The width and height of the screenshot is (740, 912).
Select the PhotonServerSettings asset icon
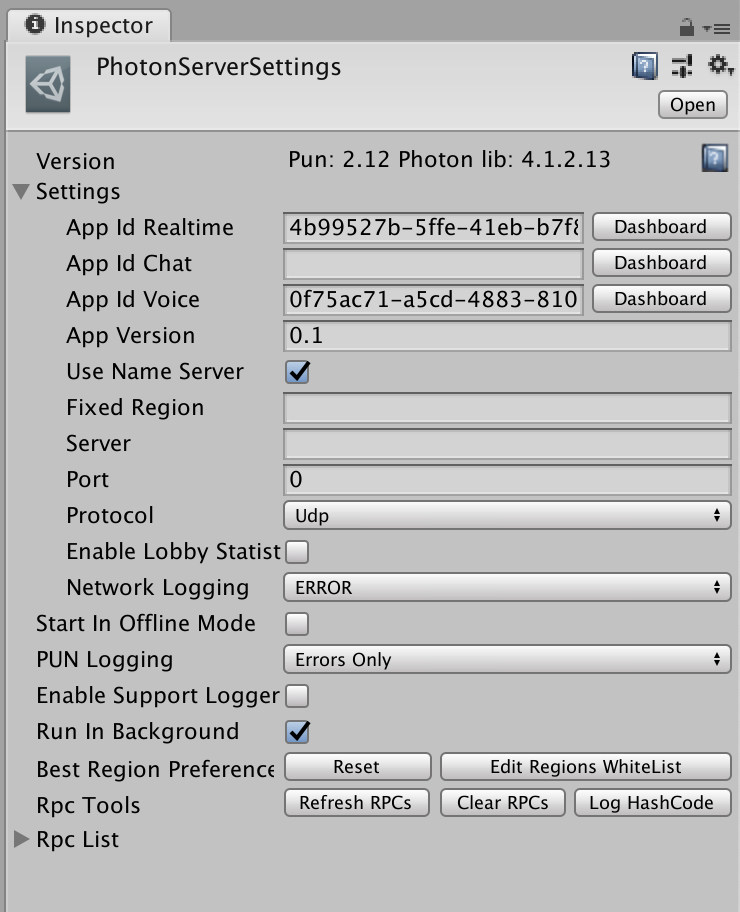click(x=48, y=84)
